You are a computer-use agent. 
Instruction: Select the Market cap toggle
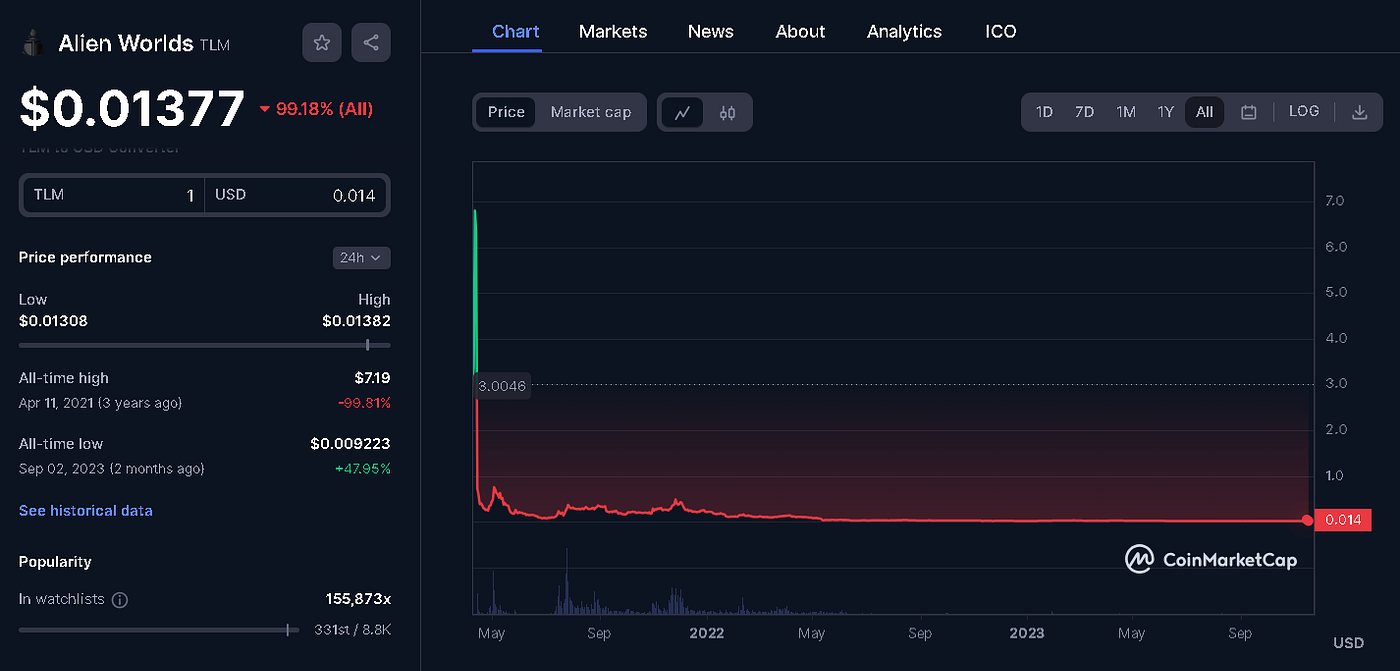pos(591,112)
